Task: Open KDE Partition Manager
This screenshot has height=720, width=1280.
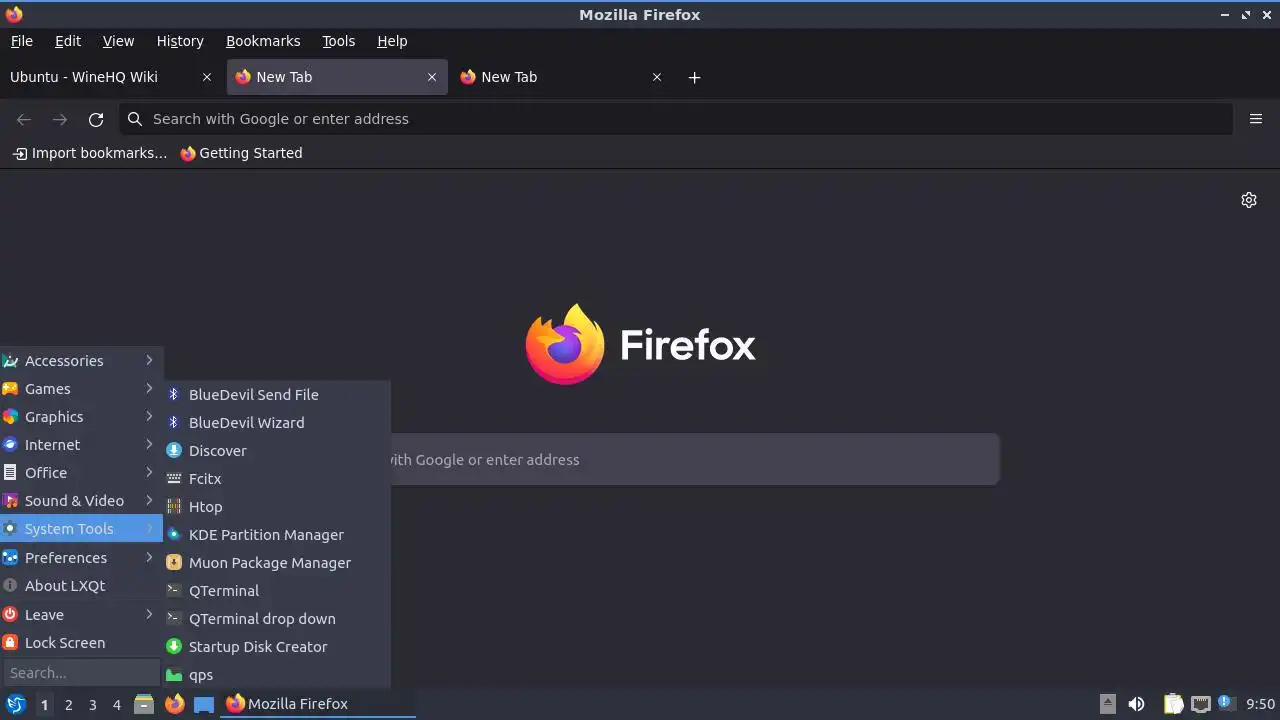Action: [x=277, y=534]
